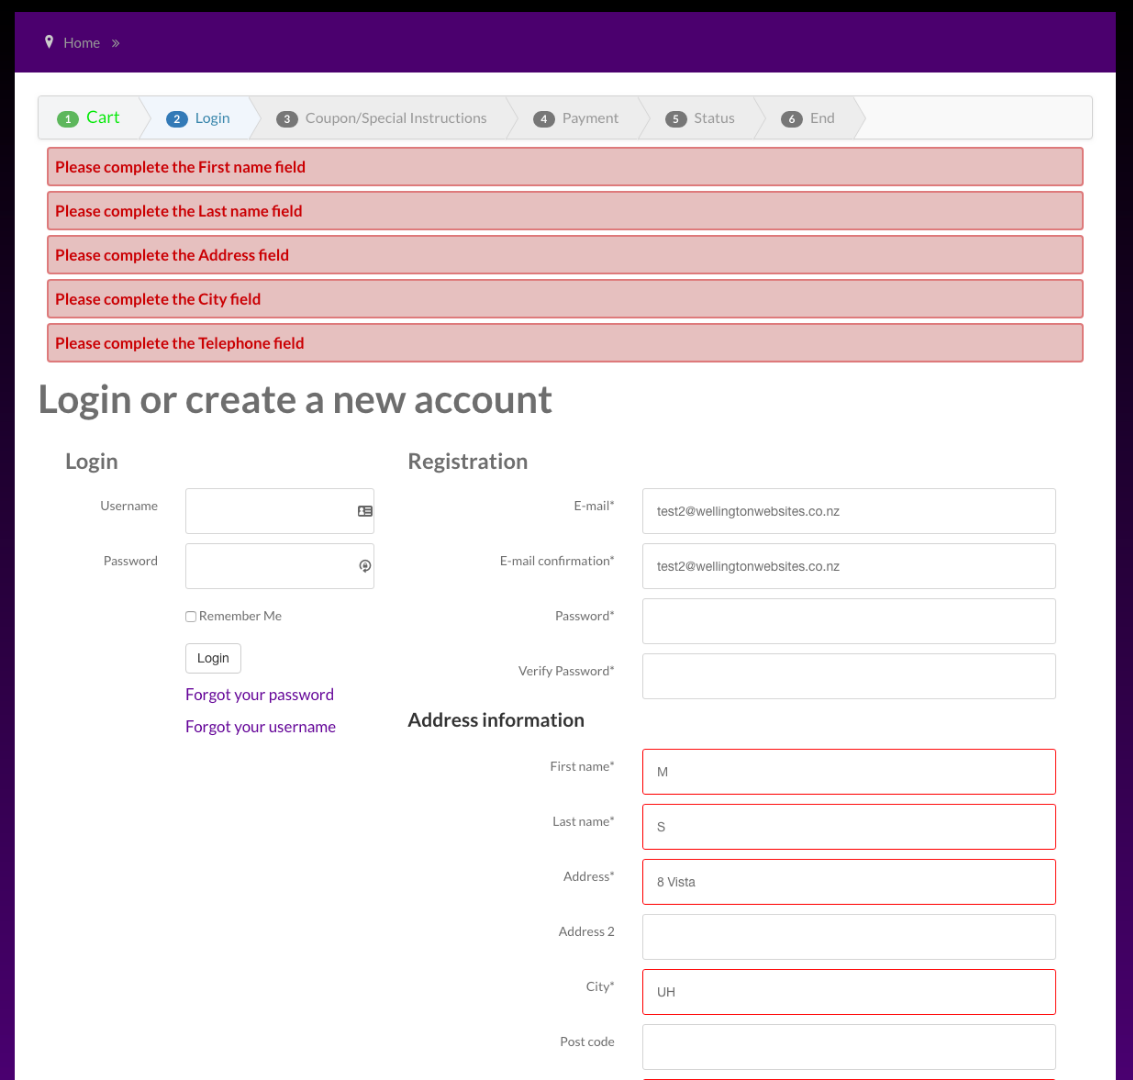Click the contact card autofill icon in Username
Screen dimensions: 1133x1080
coord(365,511)
